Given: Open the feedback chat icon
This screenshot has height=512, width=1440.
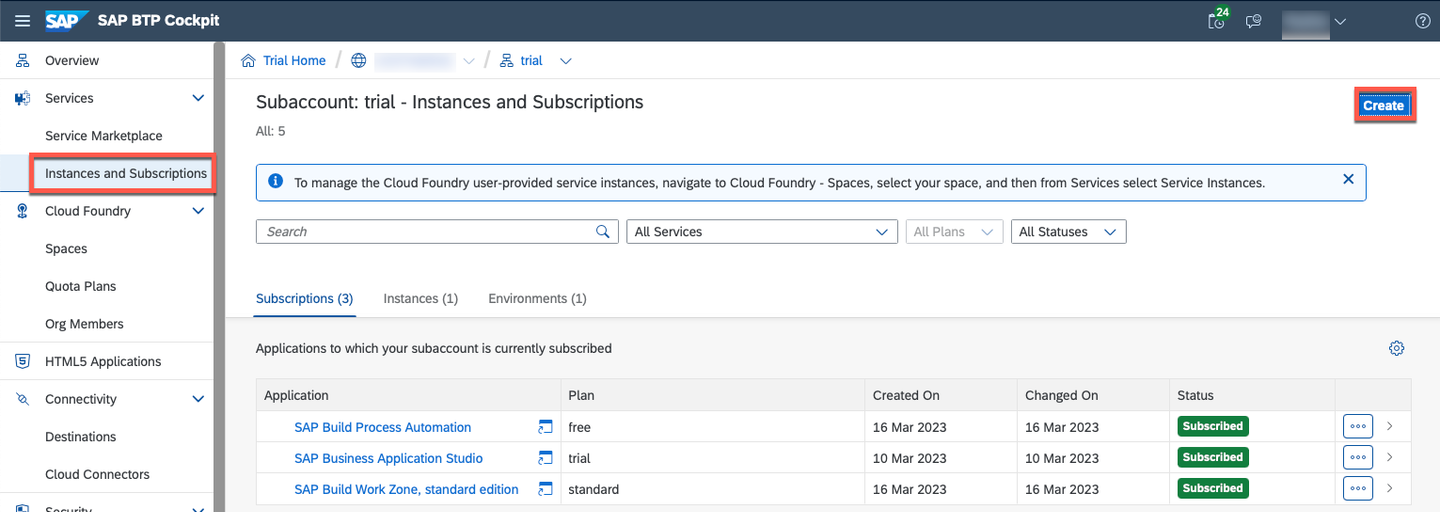Looking at the screenshot, I should coord(1253,21).
